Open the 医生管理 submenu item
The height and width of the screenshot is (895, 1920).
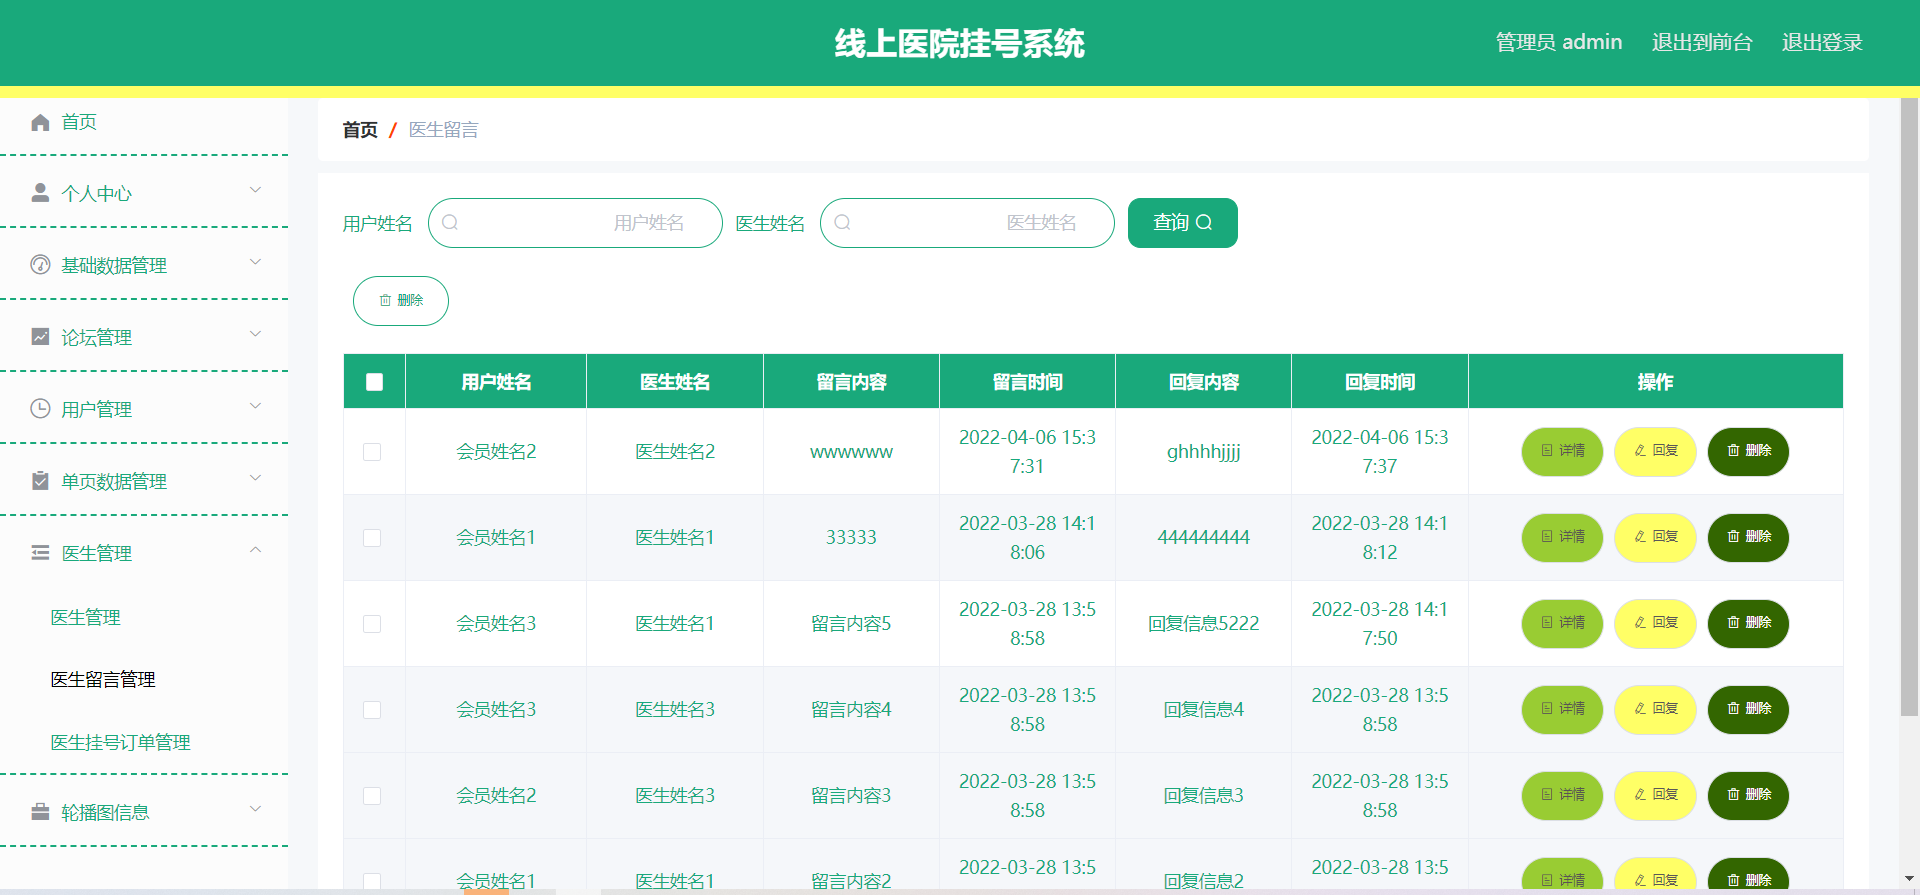(86, 618)
